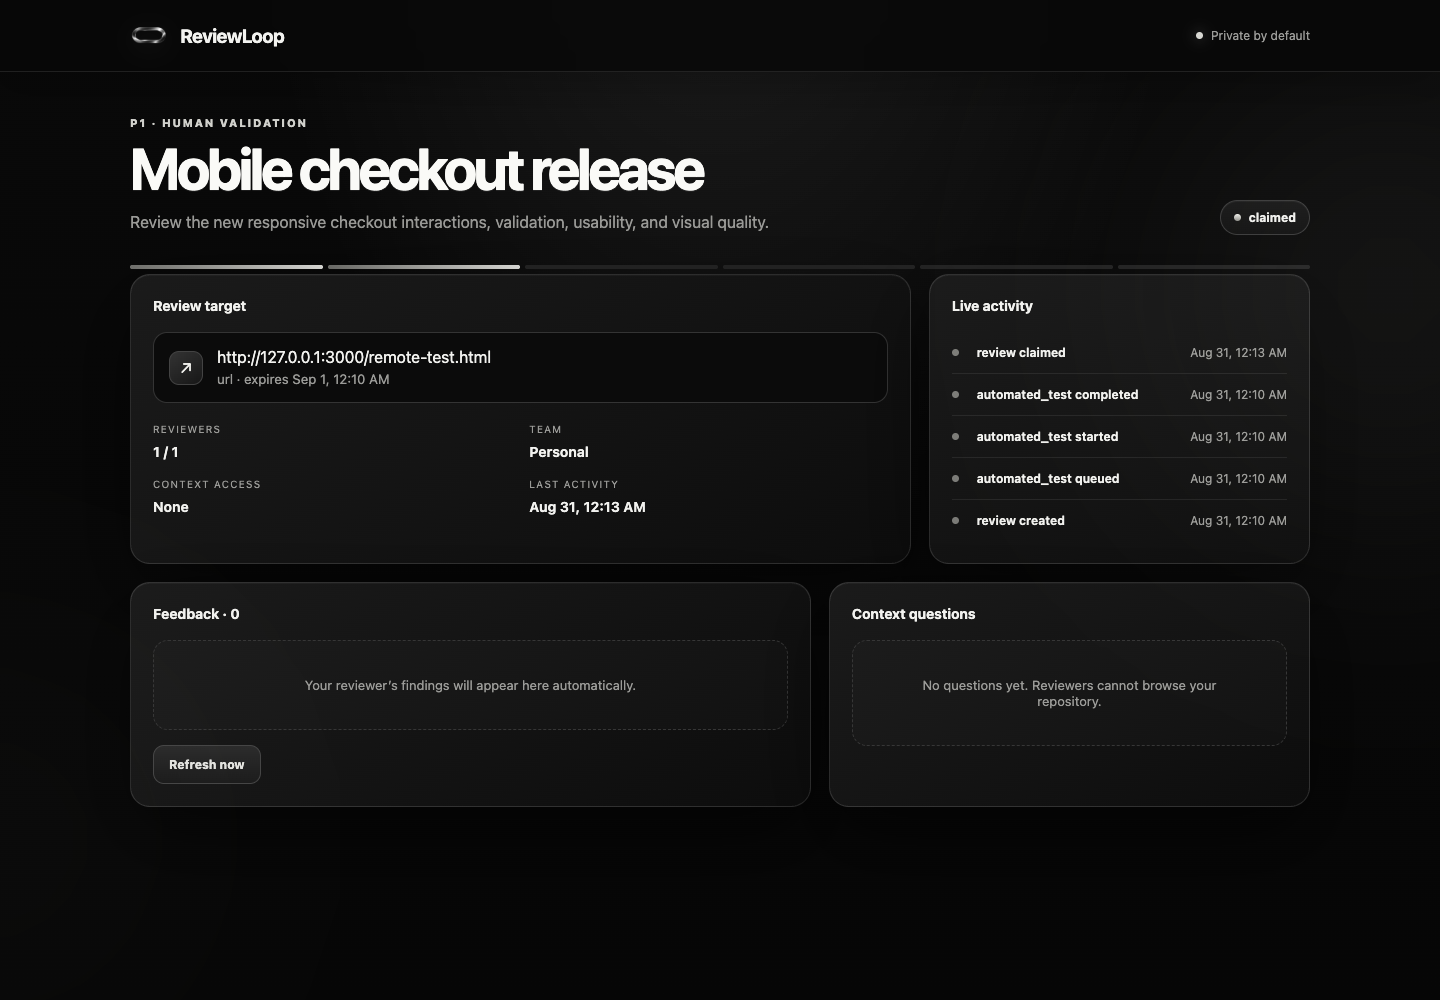1440x1000 pixels.
Task: Click the 'Live activity' heading
Action: click(992, 306)
